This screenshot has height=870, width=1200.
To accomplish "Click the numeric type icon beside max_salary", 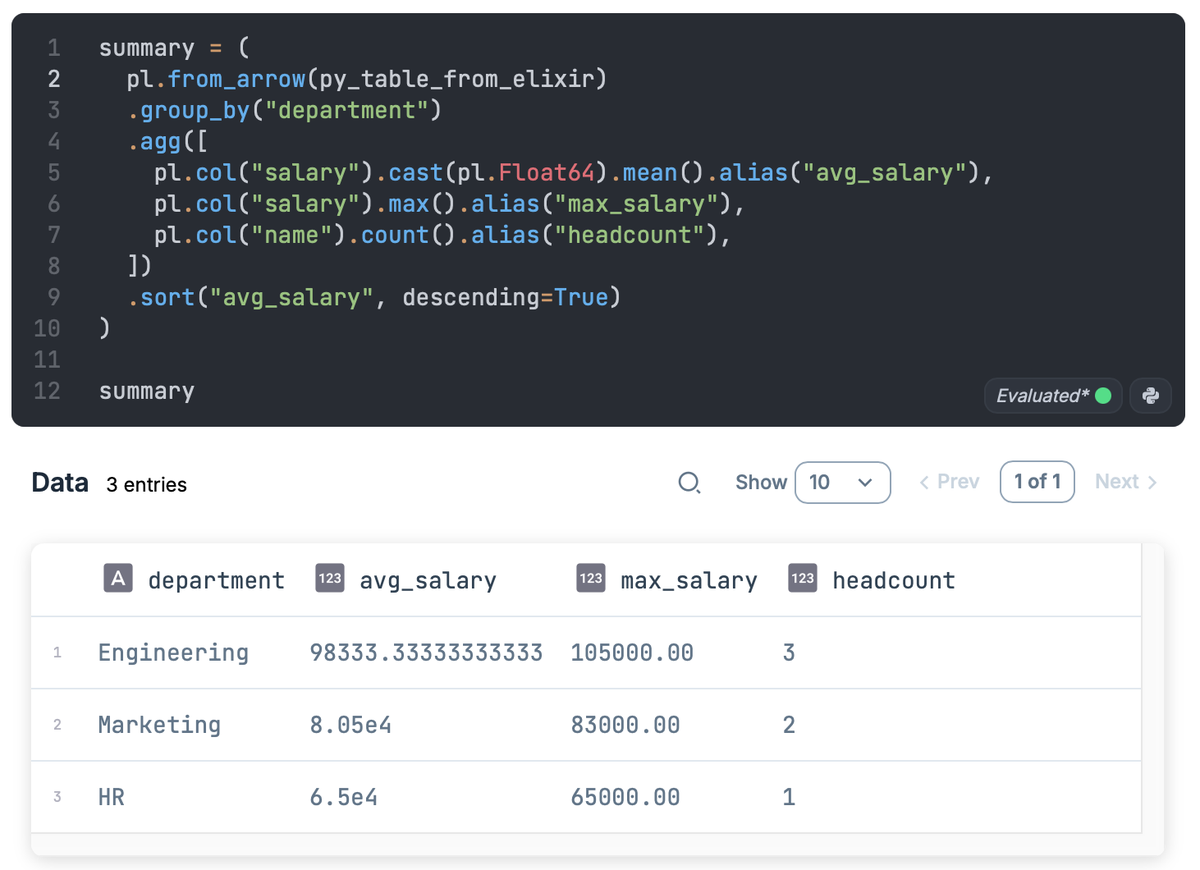I will (x=591, y=578).
